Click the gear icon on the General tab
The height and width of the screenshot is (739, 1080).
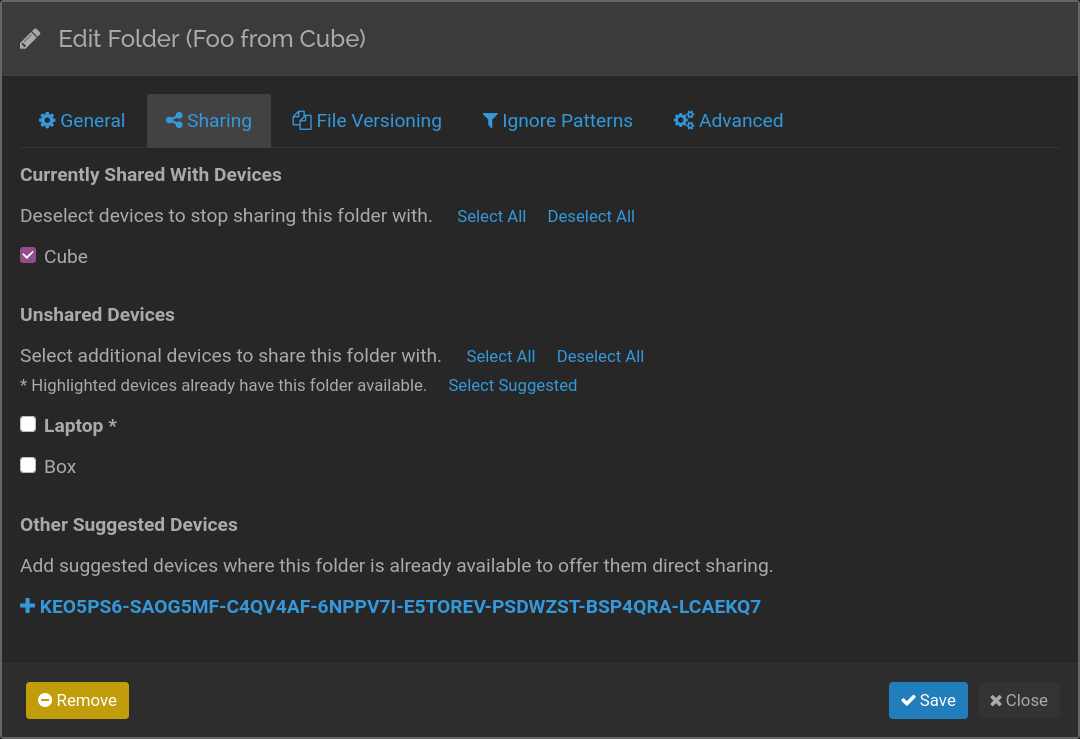coord(47,120)
